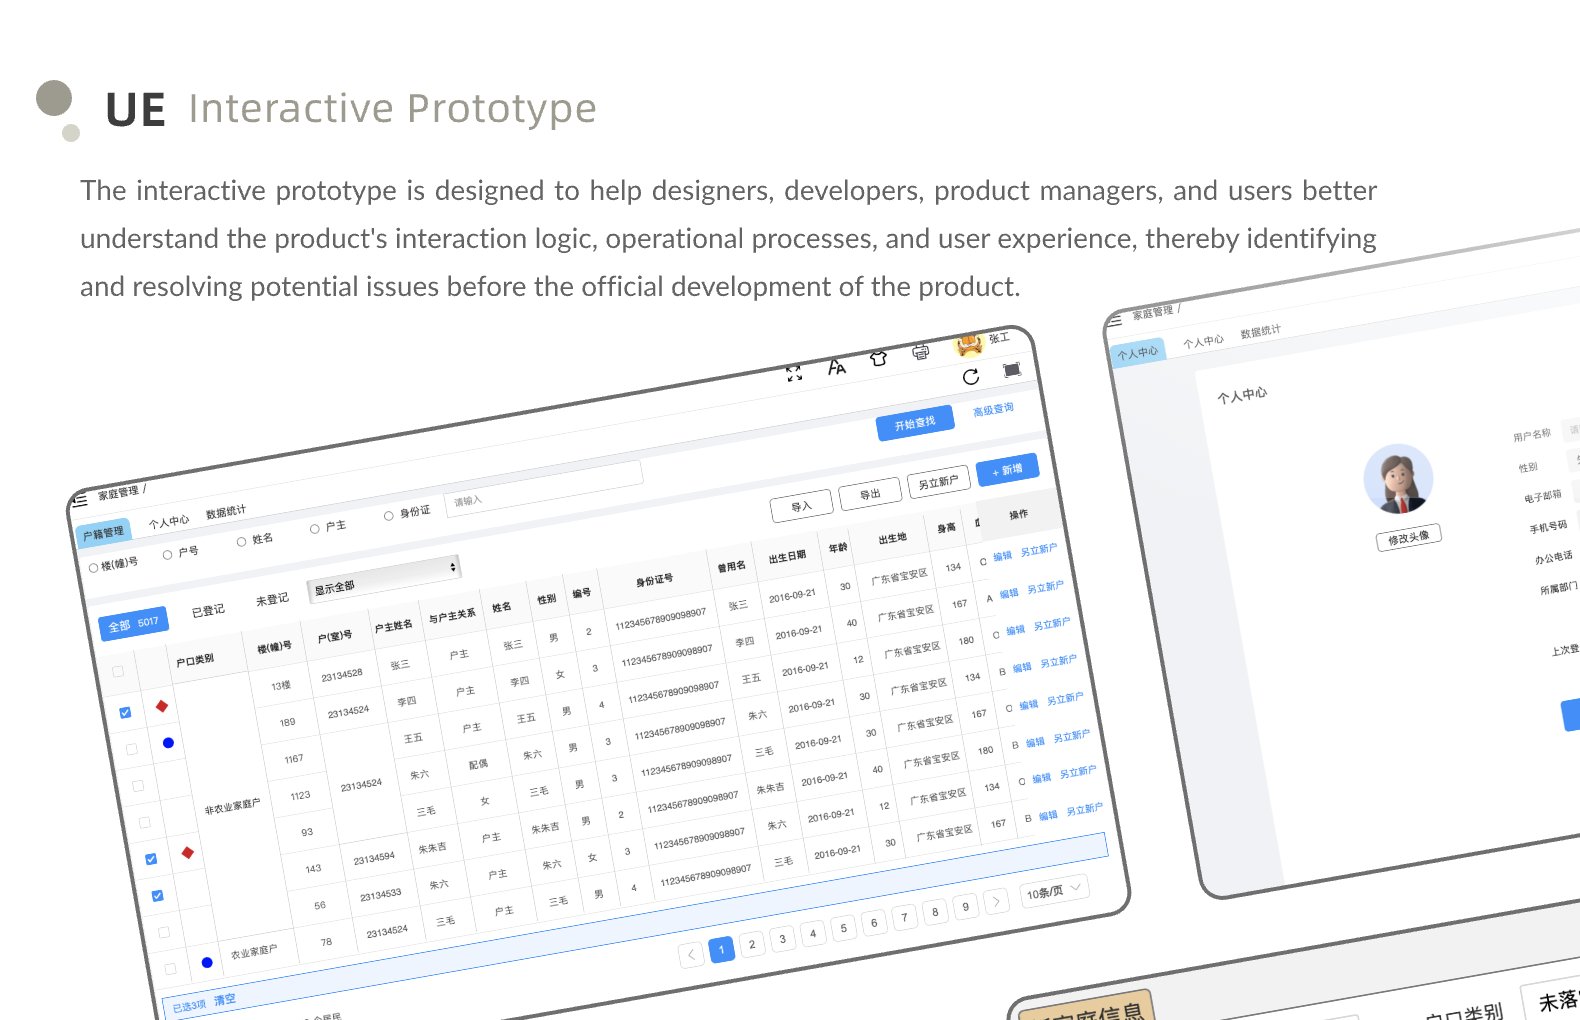Click the 开始查找 search button
1580x1020 pixels.
tap(914, 424)
